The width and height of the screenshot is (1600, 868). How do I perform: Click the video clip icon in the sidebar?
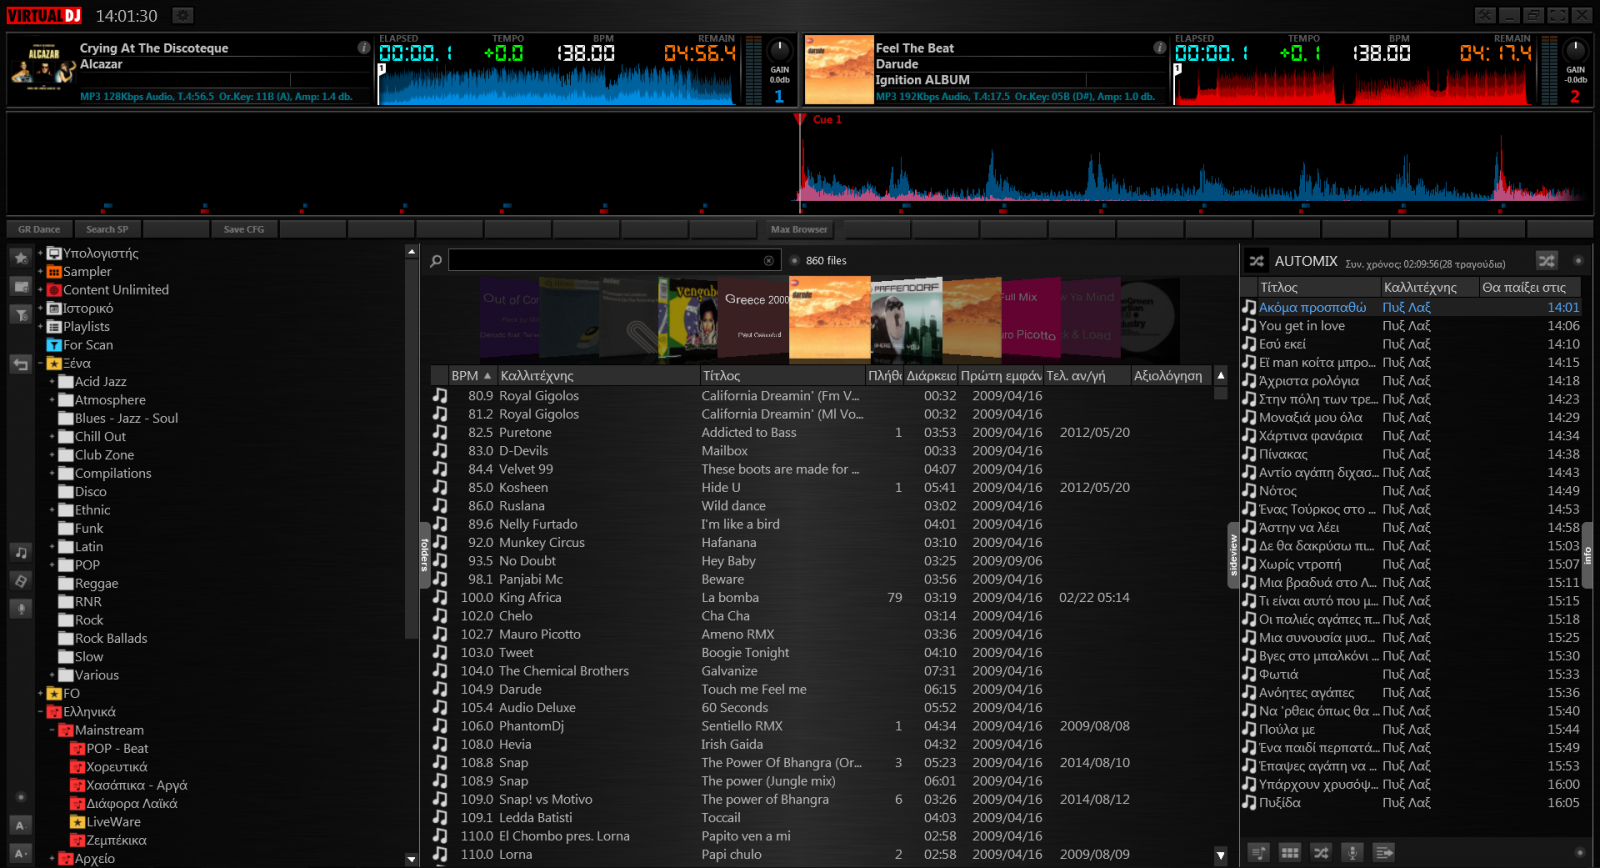[21, 580]
